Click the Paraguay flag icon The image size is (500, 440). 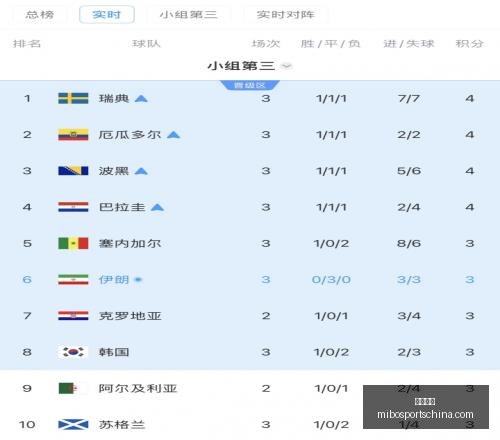point(73,207)
